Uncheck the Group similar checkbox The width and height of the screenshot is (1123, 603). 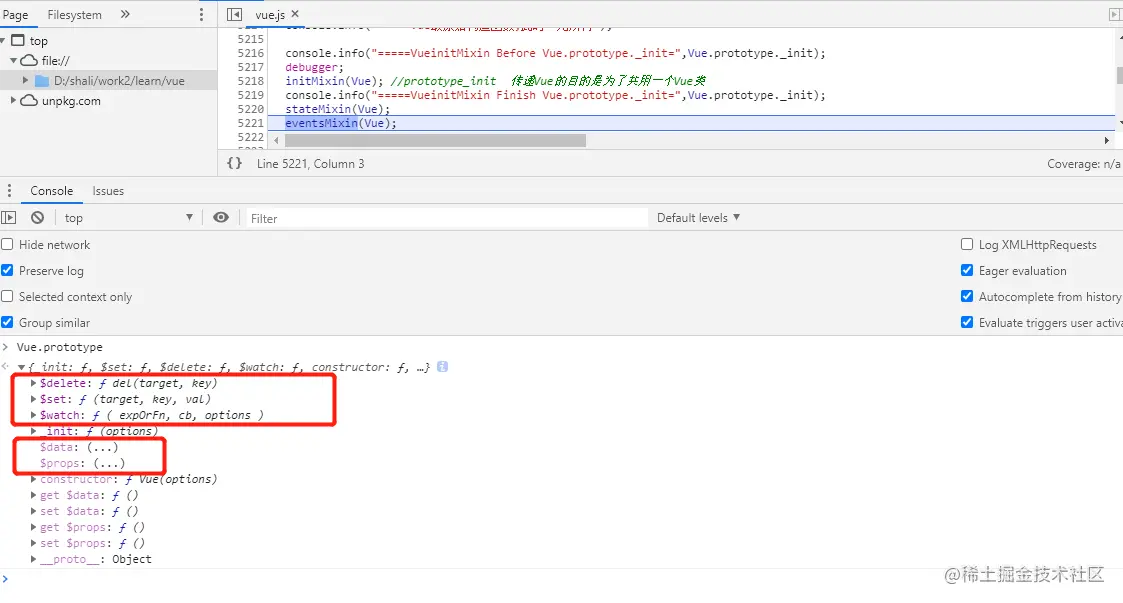pos(7,322)
